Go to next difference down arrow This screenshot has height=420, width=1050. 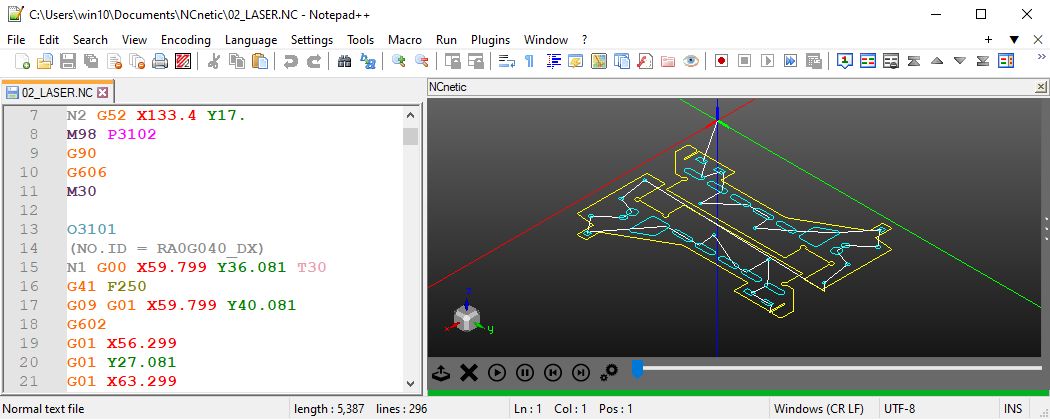(x=960, y=62)
